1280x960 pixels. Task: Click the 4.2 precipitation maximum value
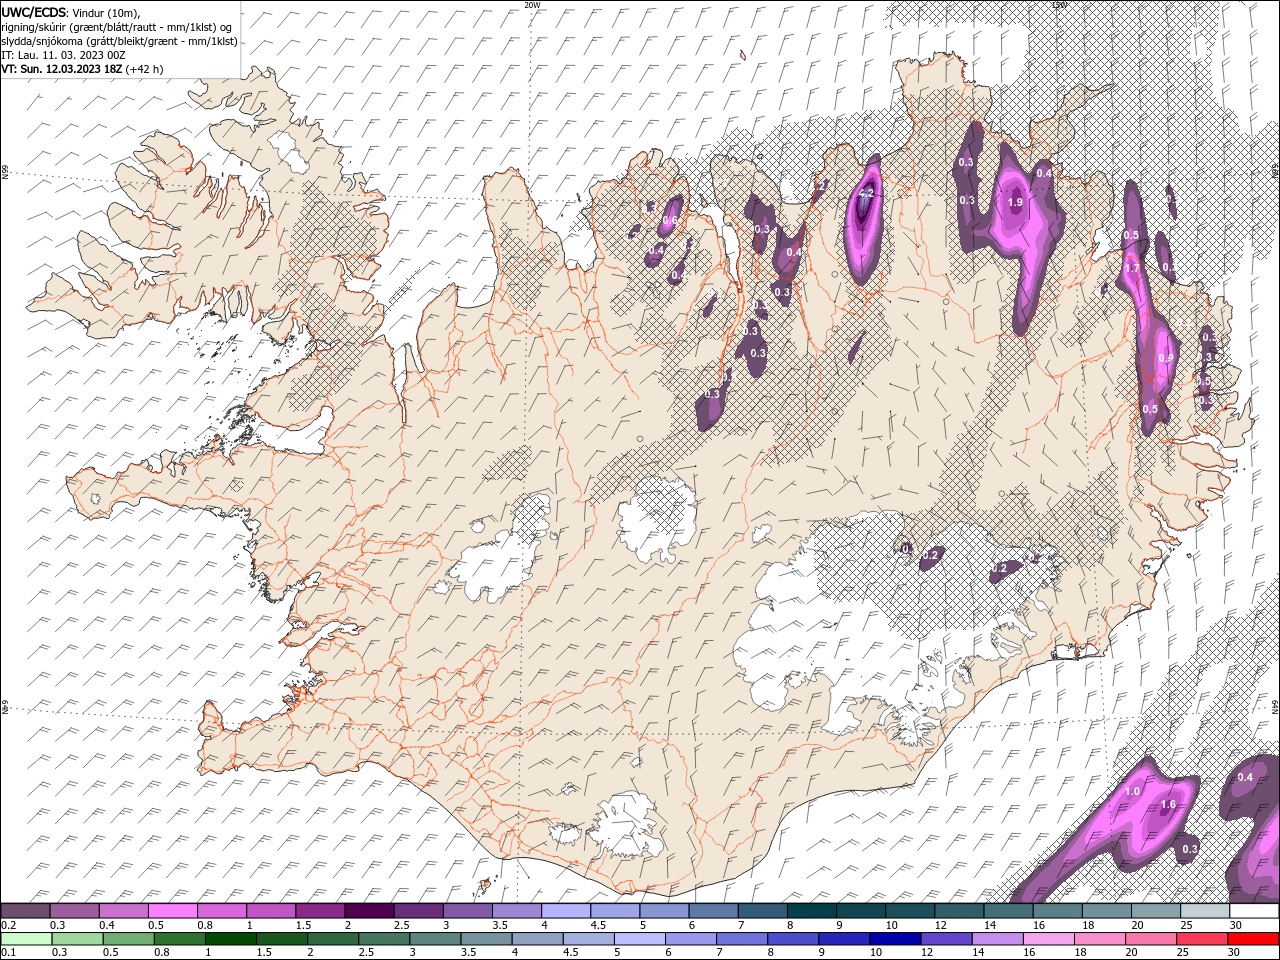tap(867, 193)
